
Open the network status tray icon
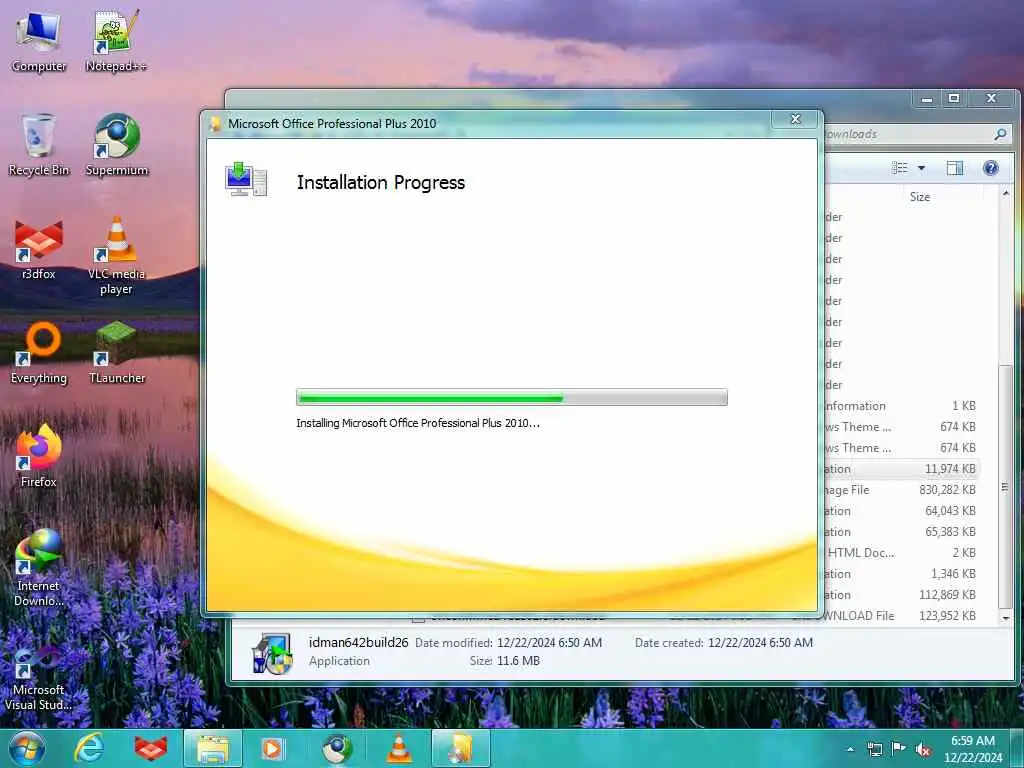pyautogui.click(x=874, y=749)
